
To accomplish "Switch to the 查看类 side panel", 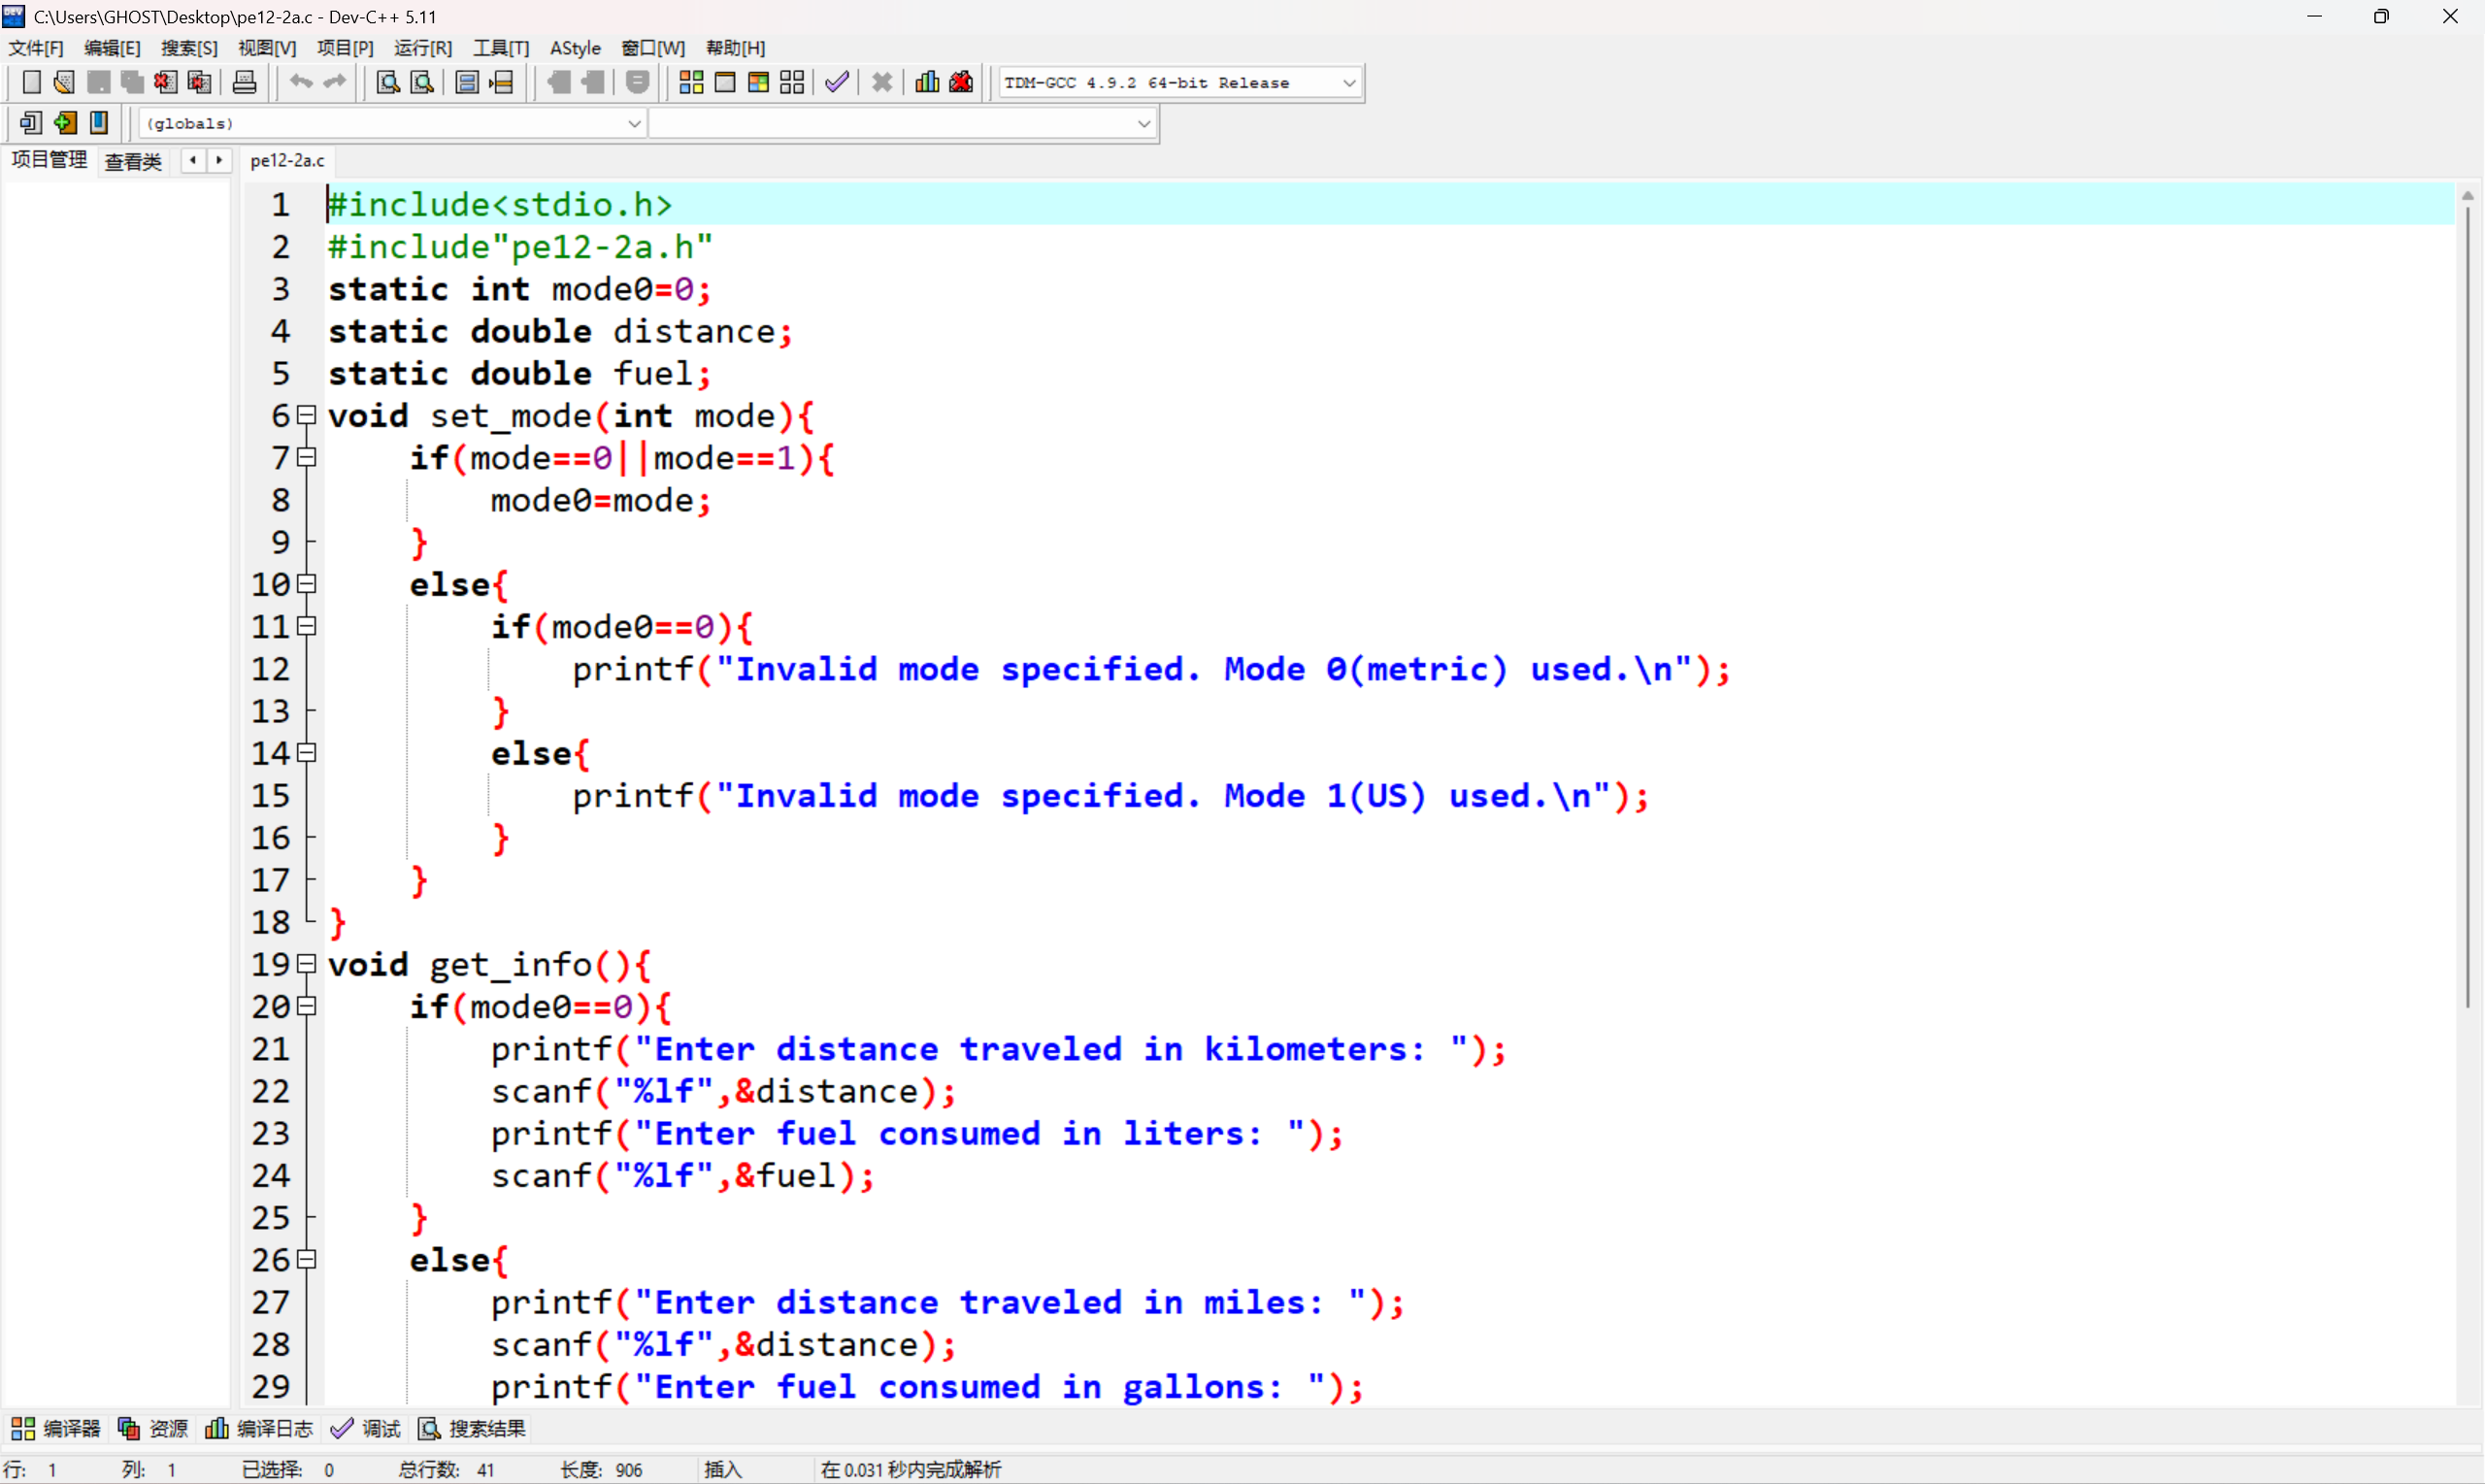I will coord(133,161).
